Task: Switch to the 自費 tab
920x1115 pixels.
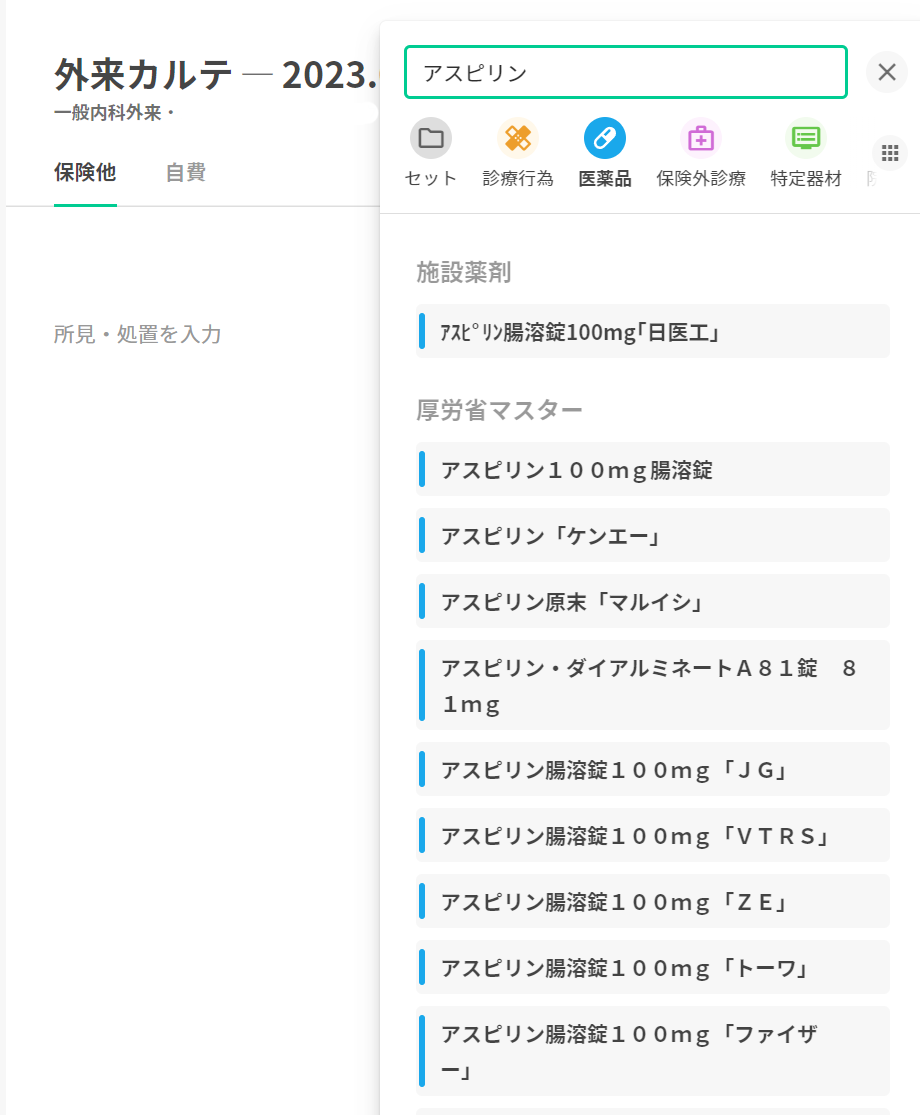Action: coord(186,172)
